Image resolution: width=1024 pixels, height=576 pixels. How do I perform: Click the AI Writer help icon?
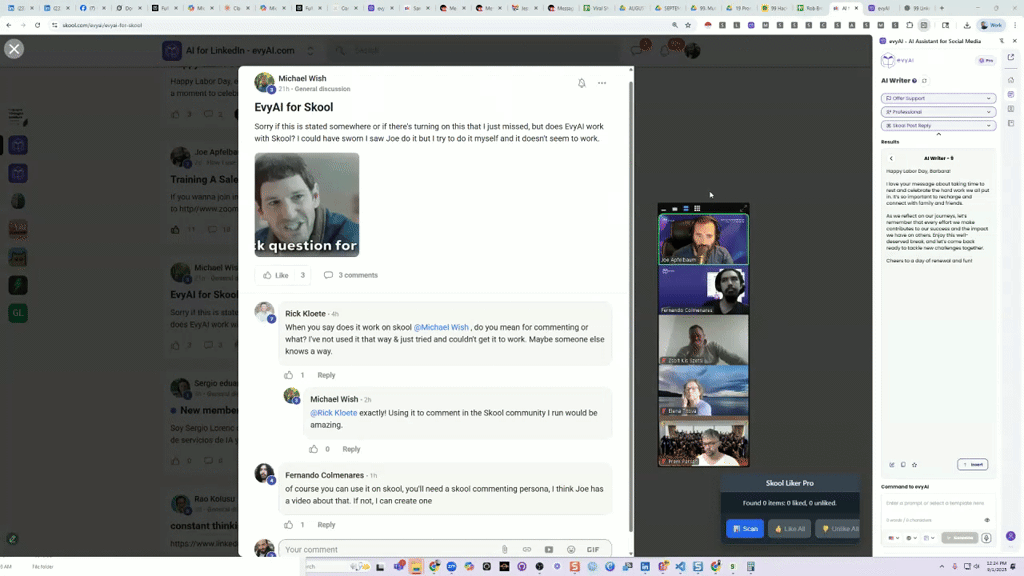[x=914, y=81]
